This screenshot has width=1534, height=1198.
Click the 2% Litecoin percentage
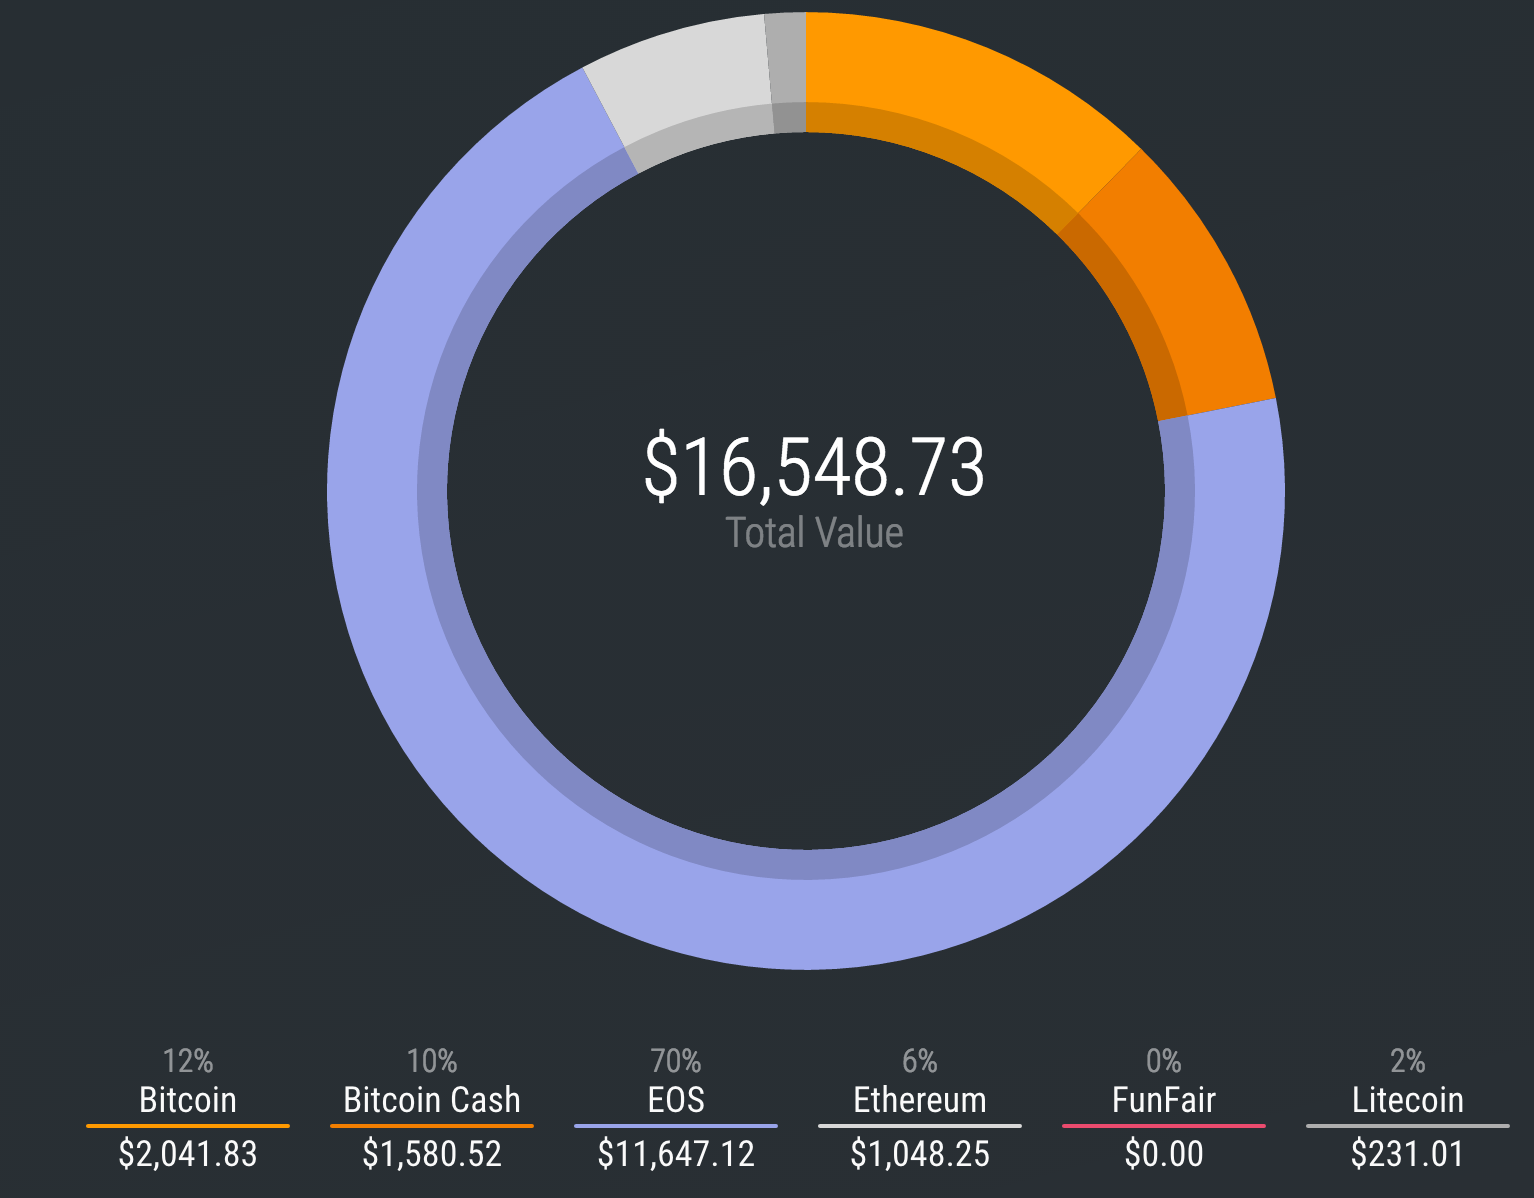coord(1408,1060)
